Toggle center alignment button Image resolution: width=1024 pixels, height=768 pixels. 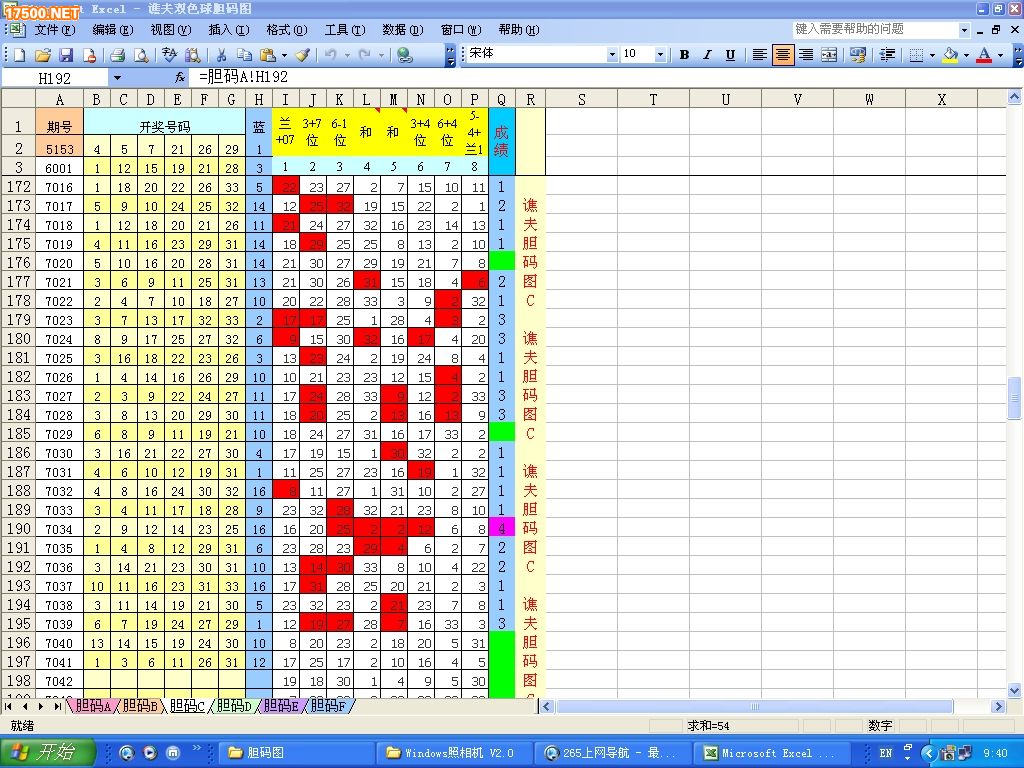(x=782, y=55)
